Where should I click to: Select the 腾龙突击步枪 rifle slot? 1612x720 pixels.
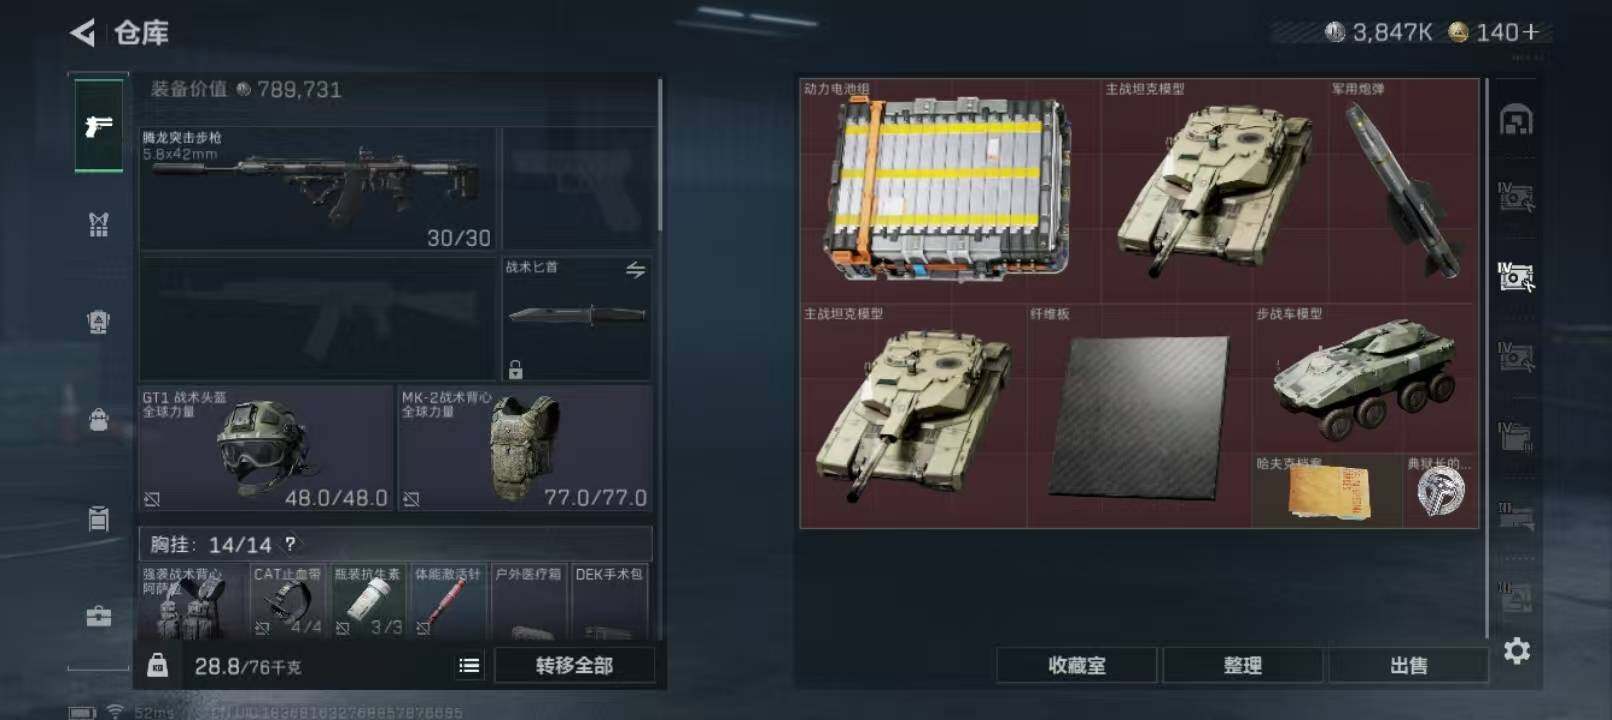pyautogui.click(x=318, y=189)
